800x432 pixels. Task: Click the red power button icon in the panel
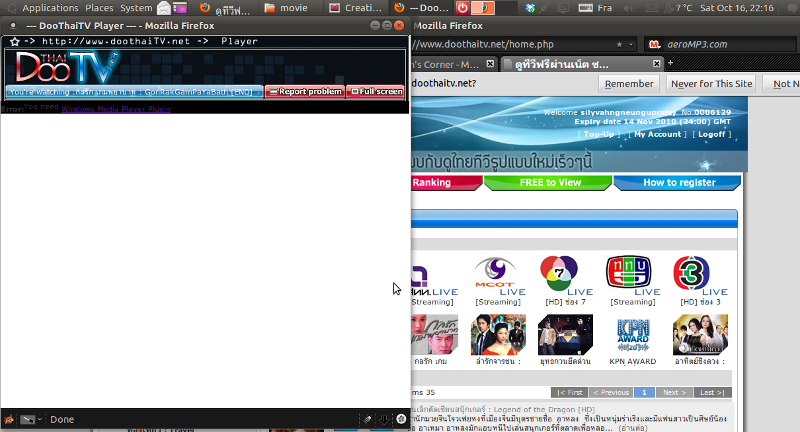(x=462, y=8)
